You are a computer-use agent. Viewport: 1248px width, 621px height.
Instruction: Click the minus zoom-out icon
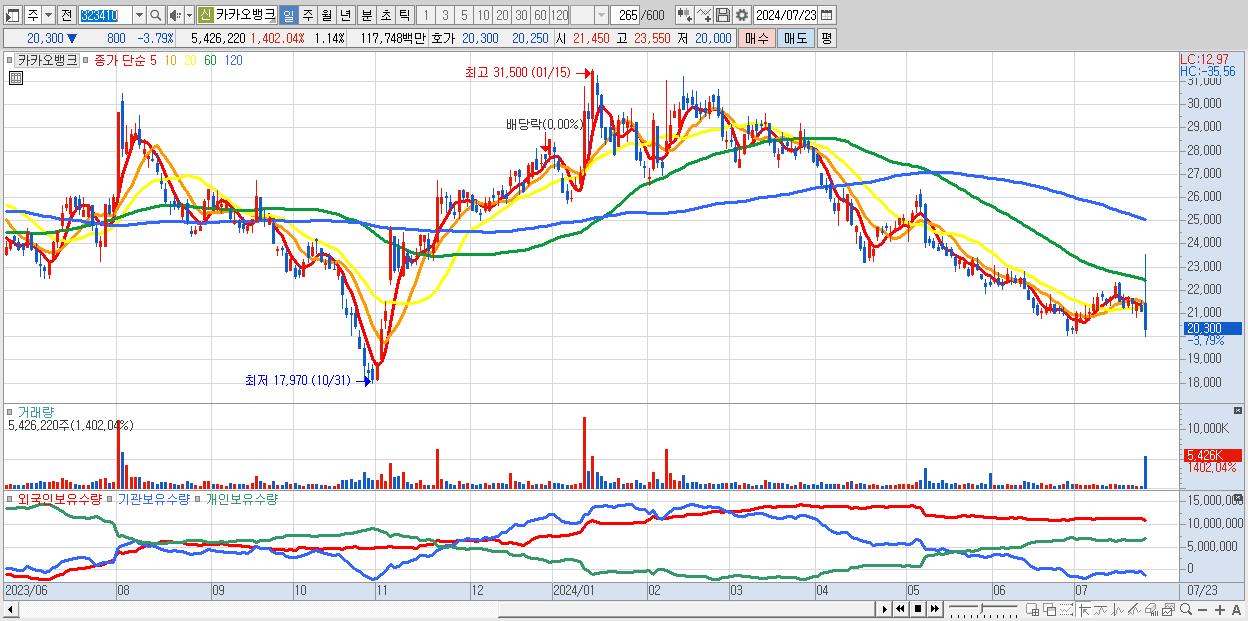(x=1202, y=609)
